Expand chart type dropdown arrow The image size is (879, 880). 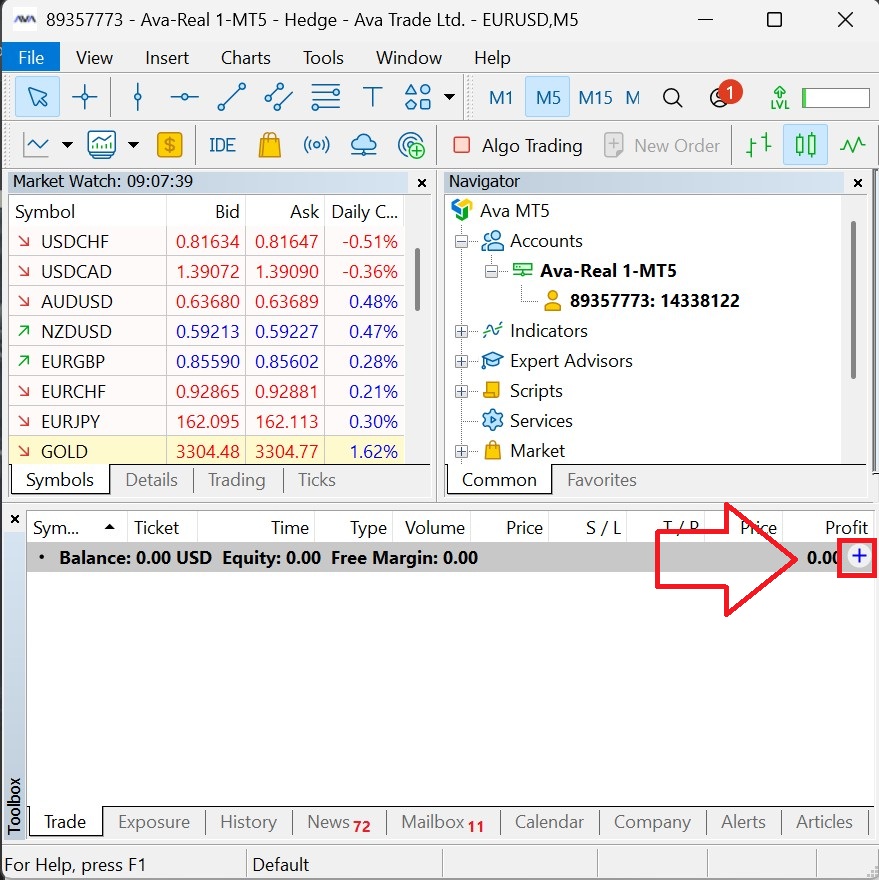[67, 145]
